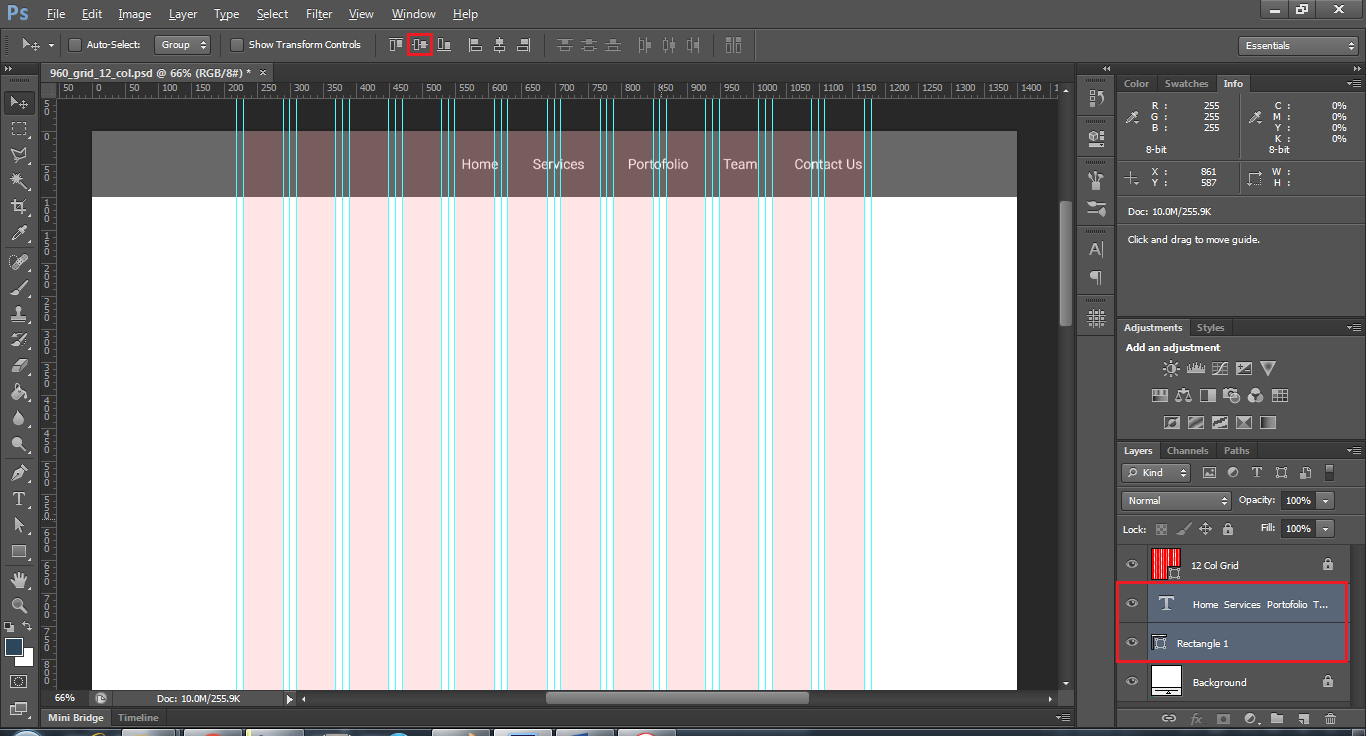The height and width of the screenshot is (736, 1366).
Task: Create a new layer with the icon
Action: (x=1304, y=718)
